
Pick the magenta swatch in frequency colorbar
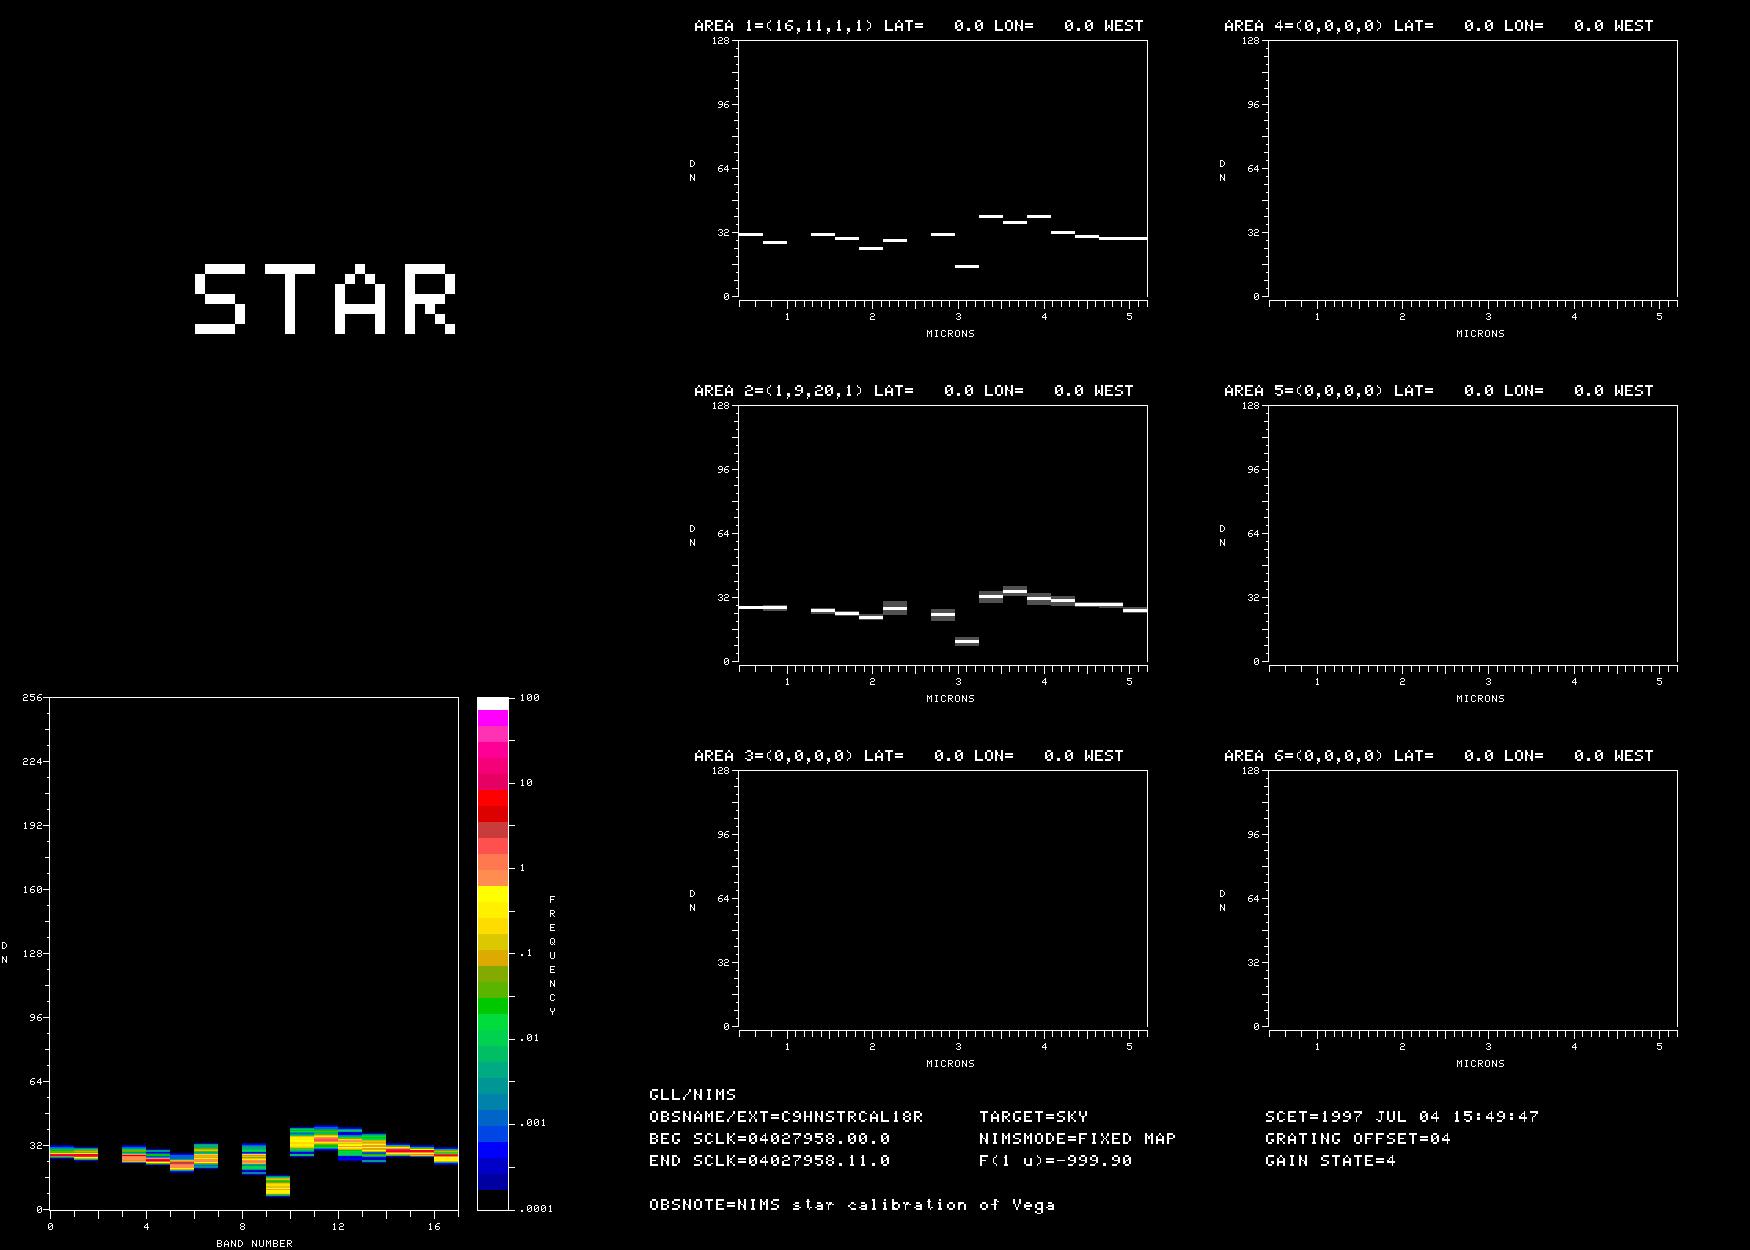492,717
